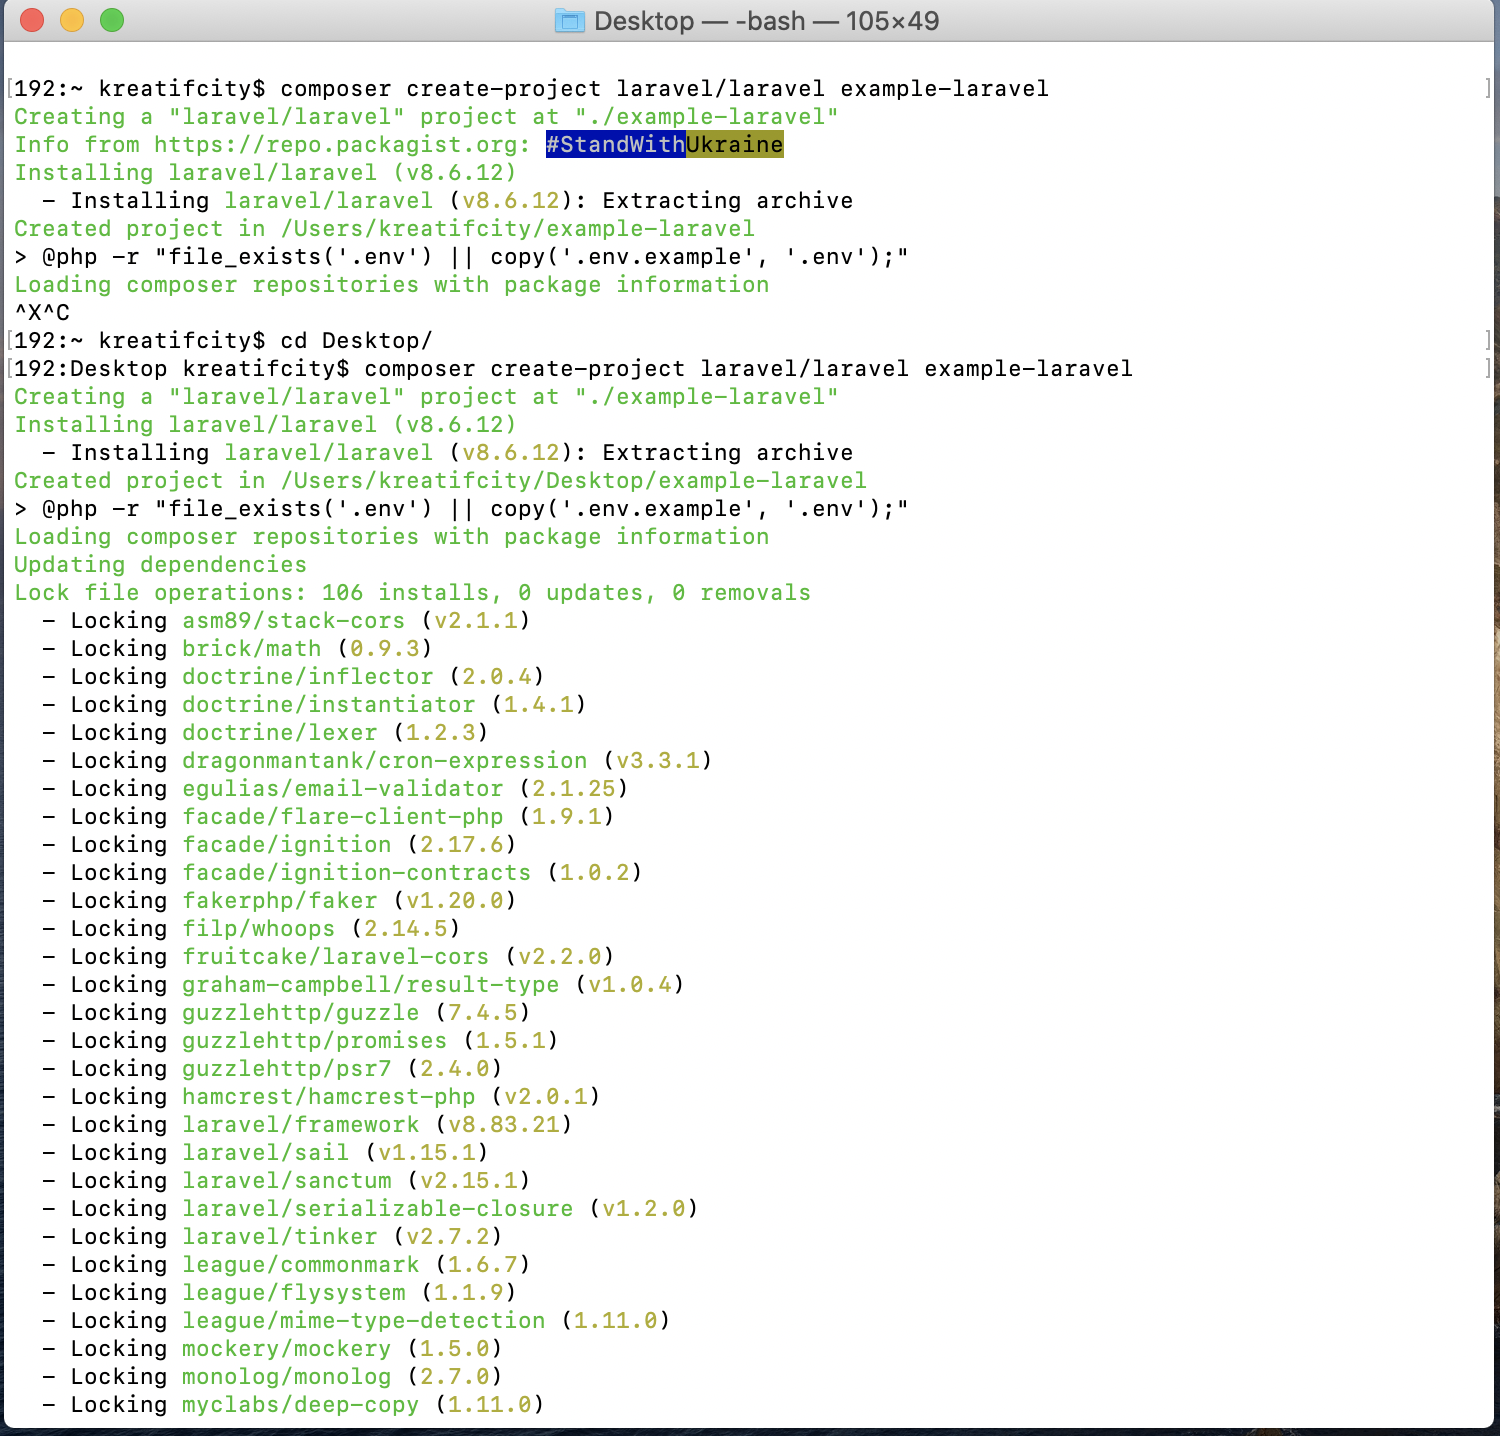Viewport: 1500px width, 1436px height.
Task: Click the green zoom window button
Action: pyautogui.click(x=112, y=20)
